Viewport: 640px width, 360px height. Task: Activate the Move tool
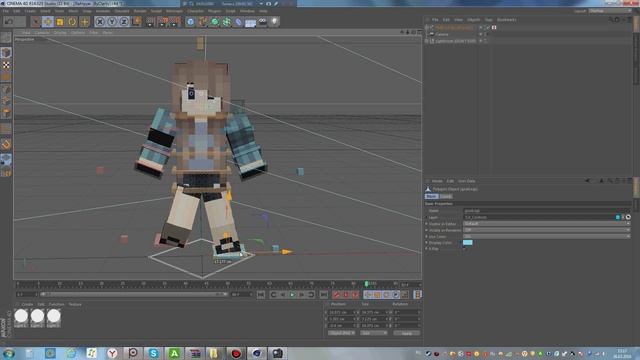click(48, 22)
